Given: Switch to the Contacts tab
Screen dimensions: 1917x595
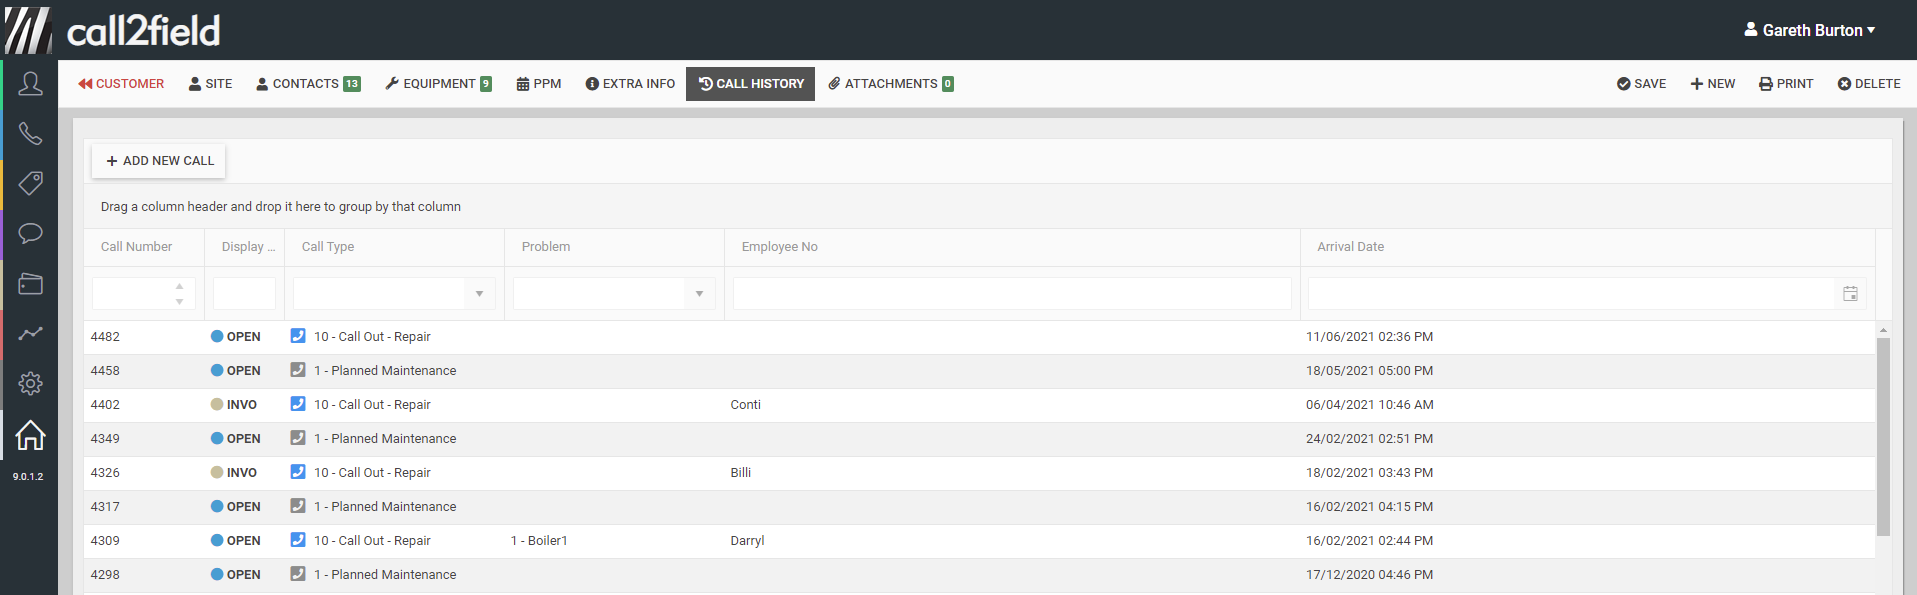Looking at the screenshot, I should tap(308, 84).
